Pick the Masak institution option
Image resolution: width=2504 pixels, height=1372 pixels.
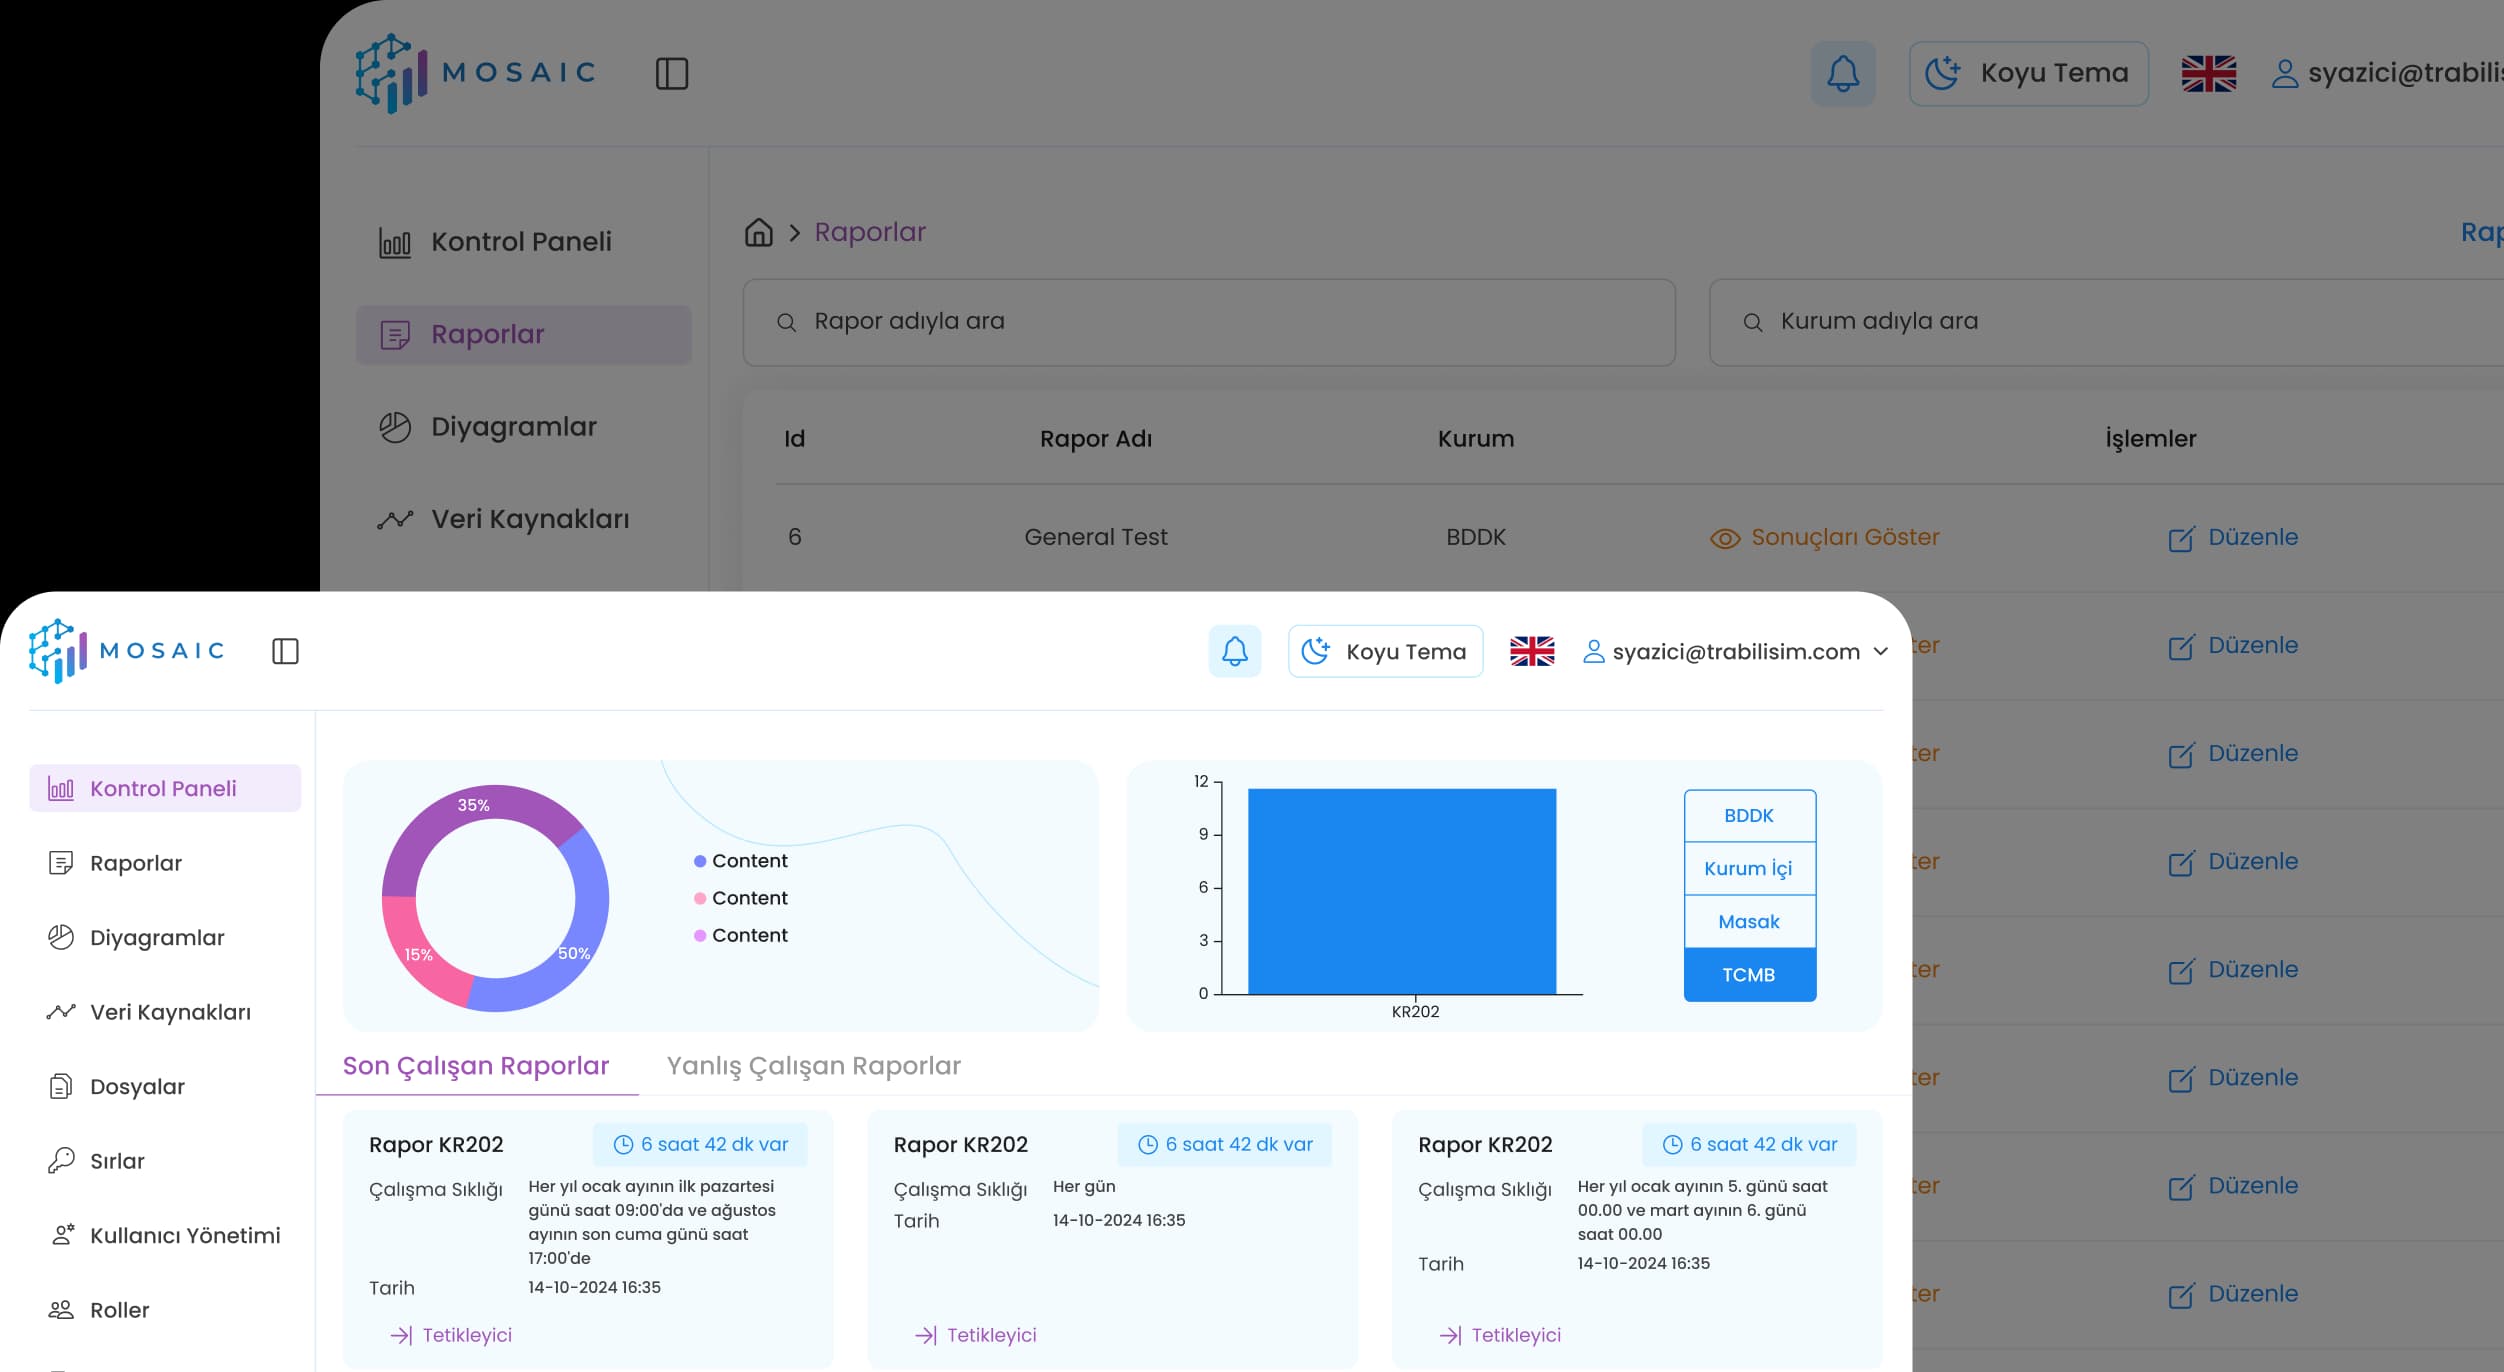[x=1749, y=921]
